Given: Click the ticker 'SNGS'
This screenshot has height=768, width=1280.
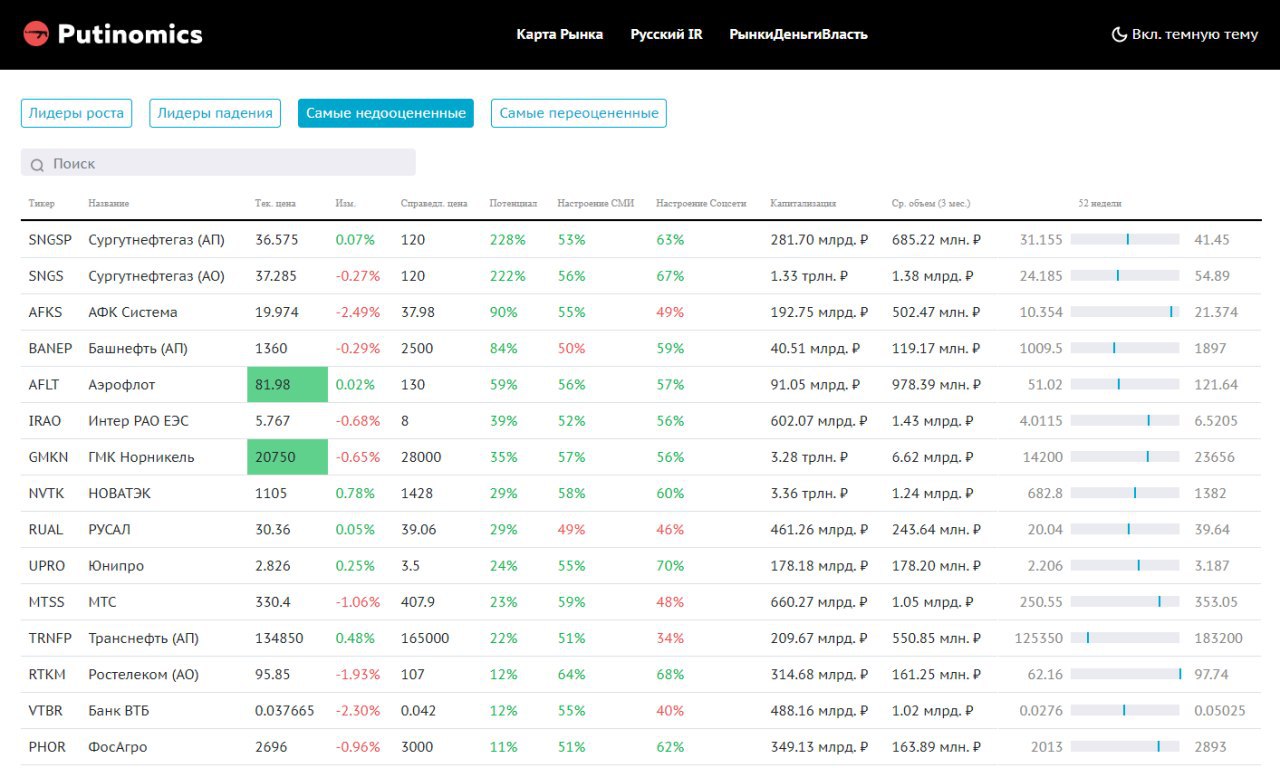Looking at the screenshot, I should pos(46,276).
